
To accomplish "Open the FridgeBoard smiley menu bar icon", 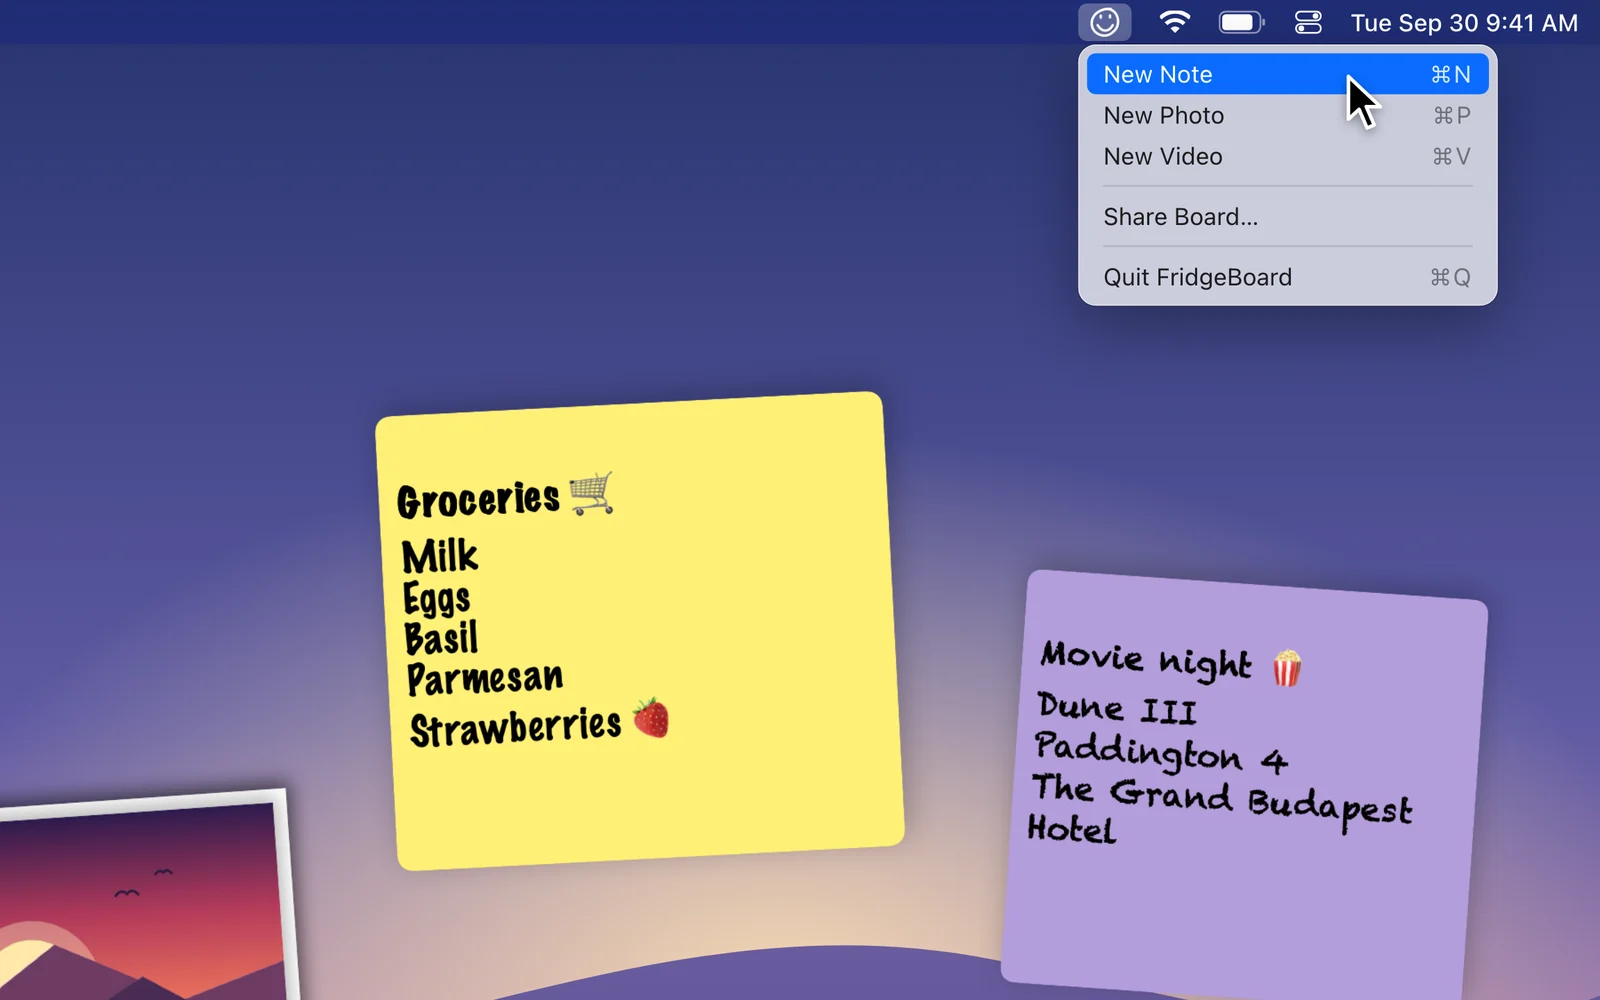I will pyautogui.click(x=1104, y=22).
